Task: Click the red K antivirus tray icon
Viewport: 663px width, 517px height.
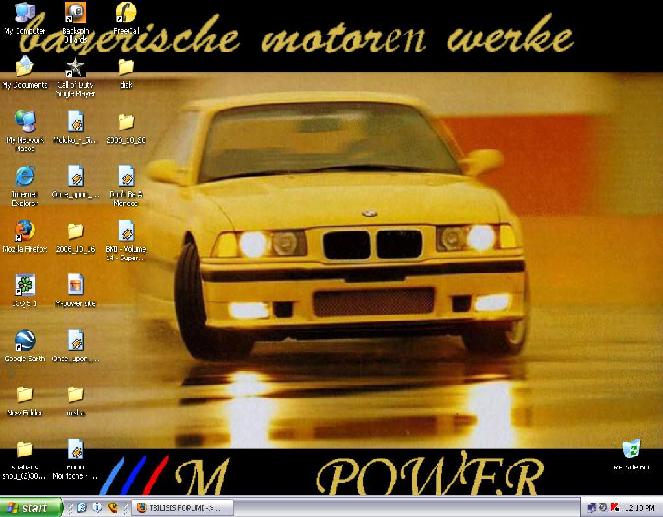Action: (x=614, y=507)
